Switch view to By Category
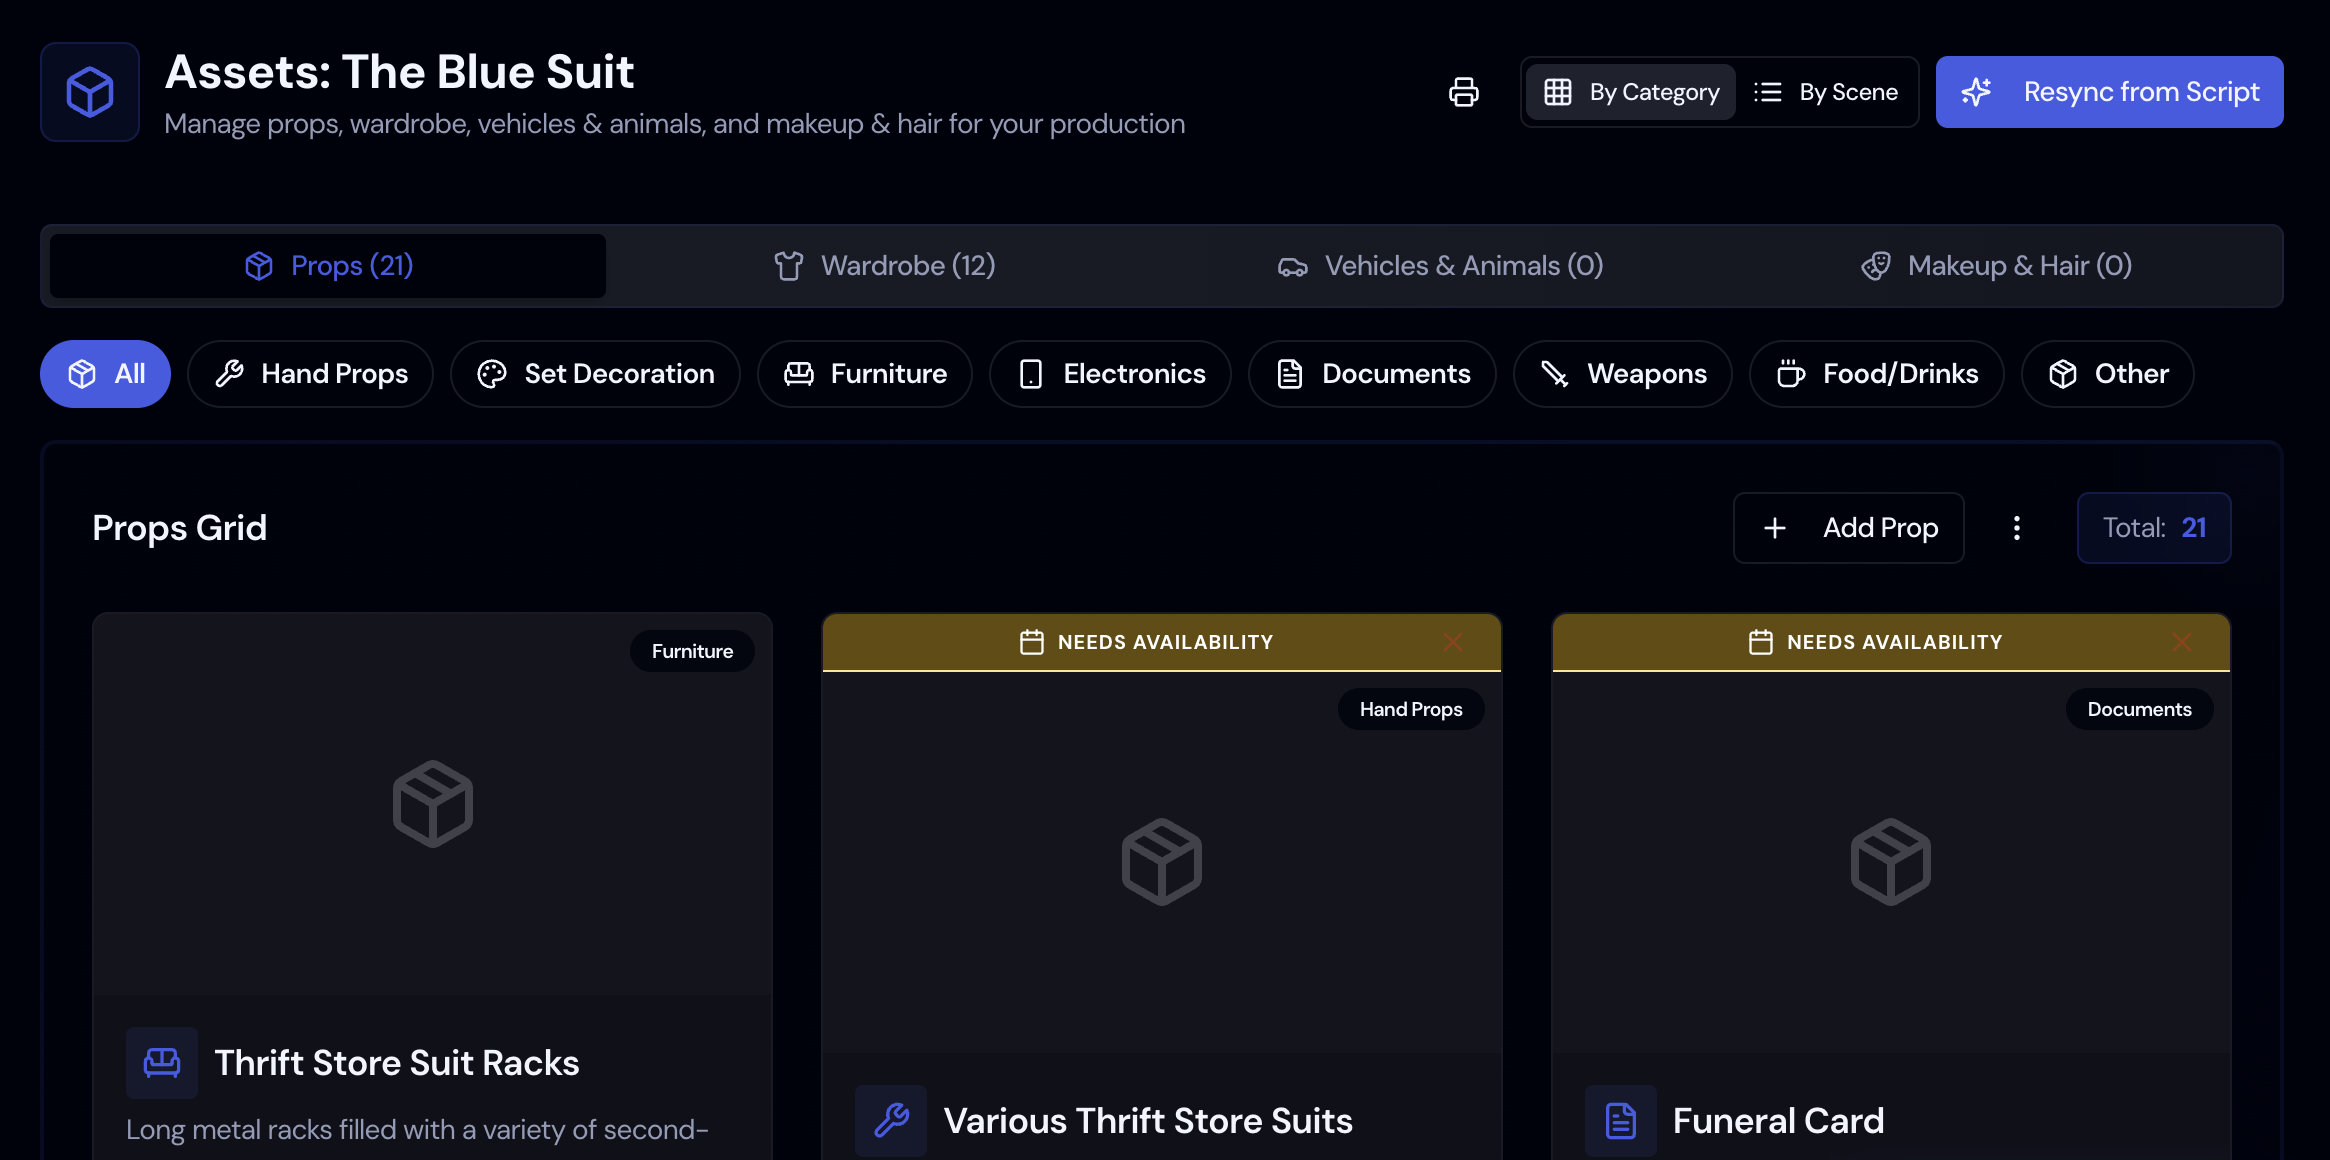This screenshot has height=1160, width=2330. (x=1631, y=92)
